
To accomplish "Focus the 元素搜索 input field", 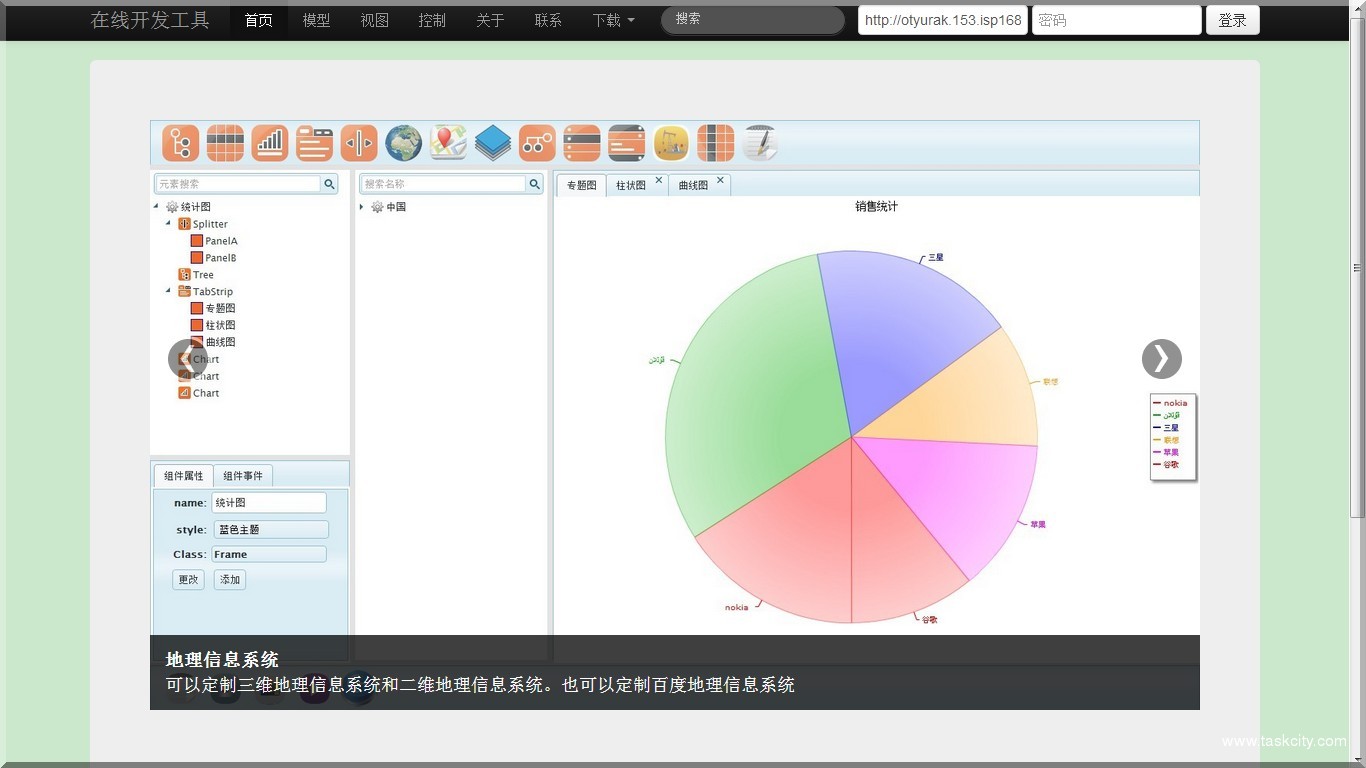I will click(238, 184).
